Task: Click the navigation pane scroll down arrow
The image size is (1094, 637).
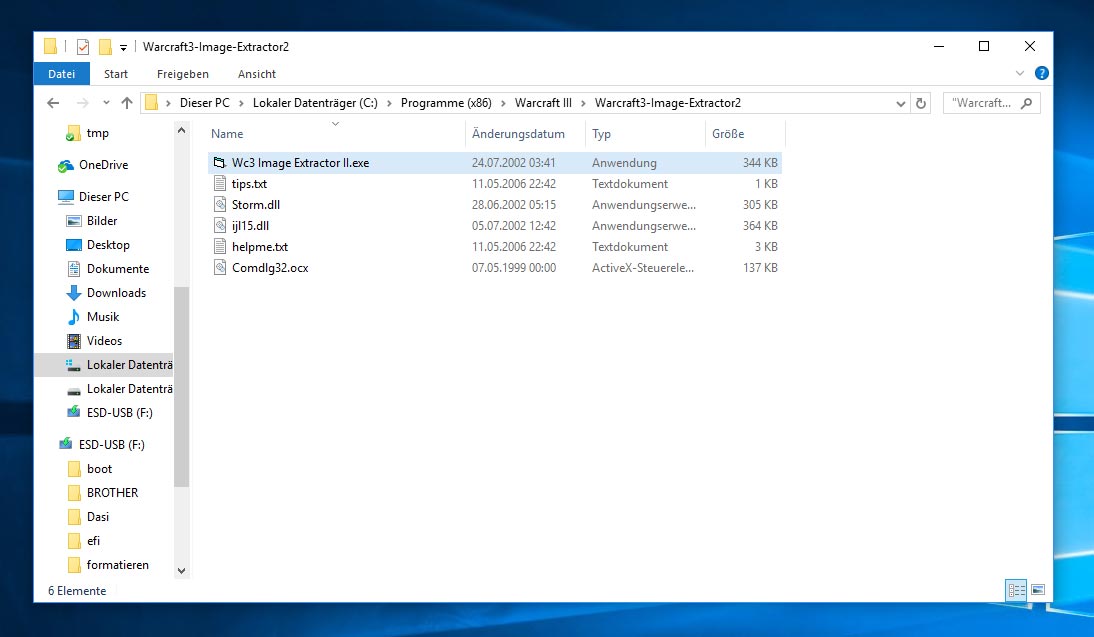Action: [x=181, y=571]
